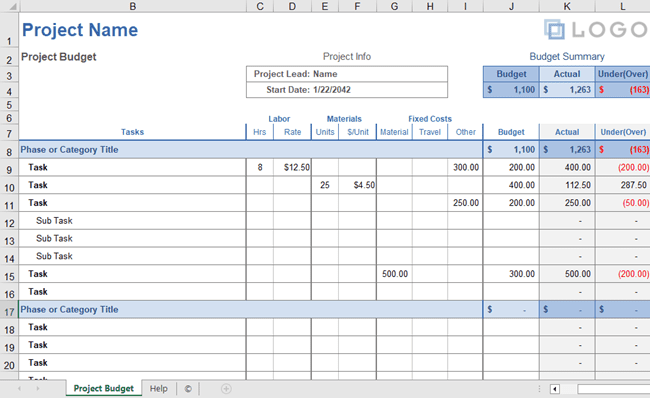Select column D header
The width and height of the screenshot is (650, 398).
(x=292, y=6)
